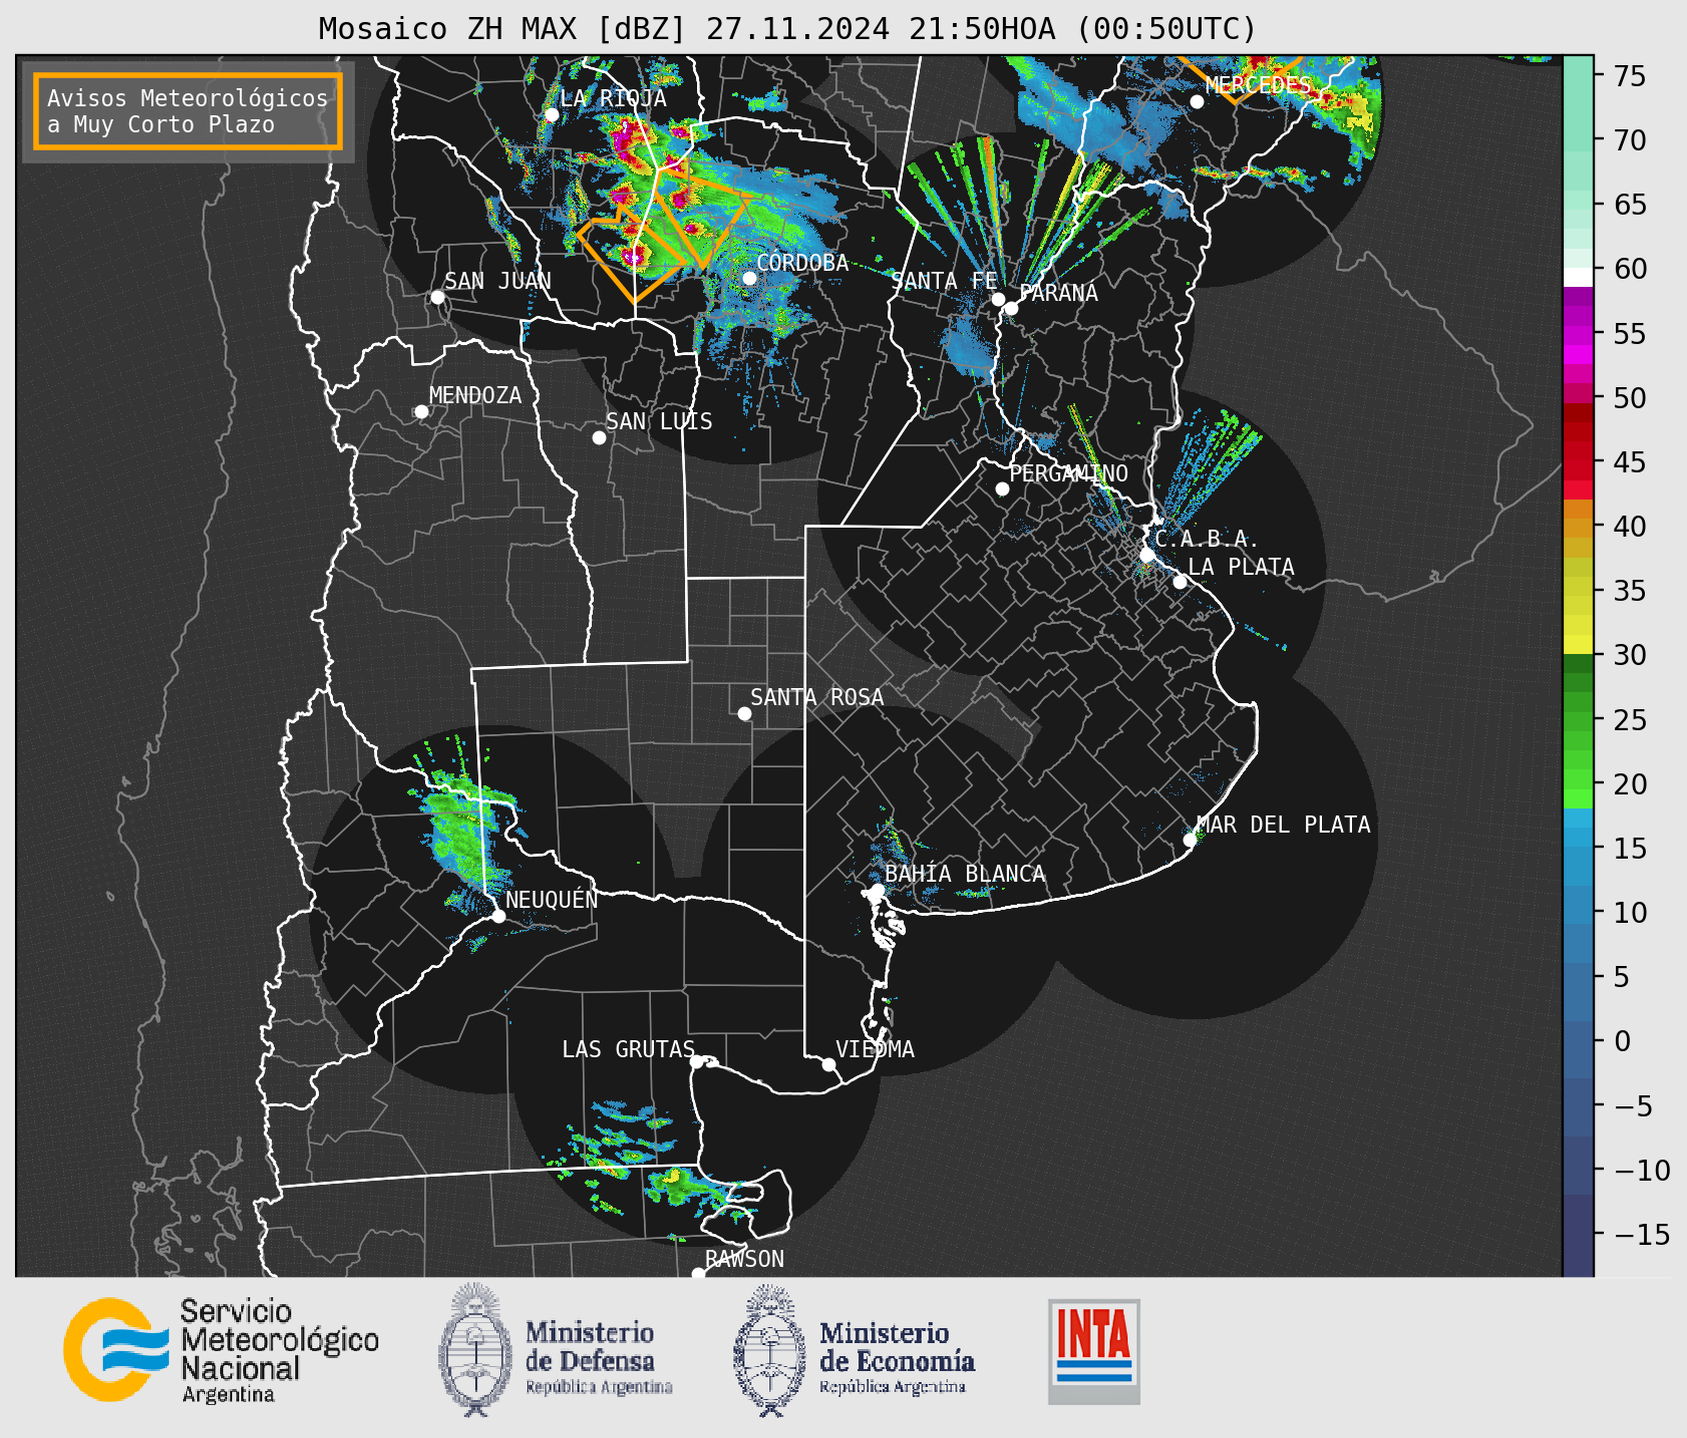Viewport: 1687px width, 1438px height.
Task: Click the "75" label on the color scale
Action: (1629, 76)
